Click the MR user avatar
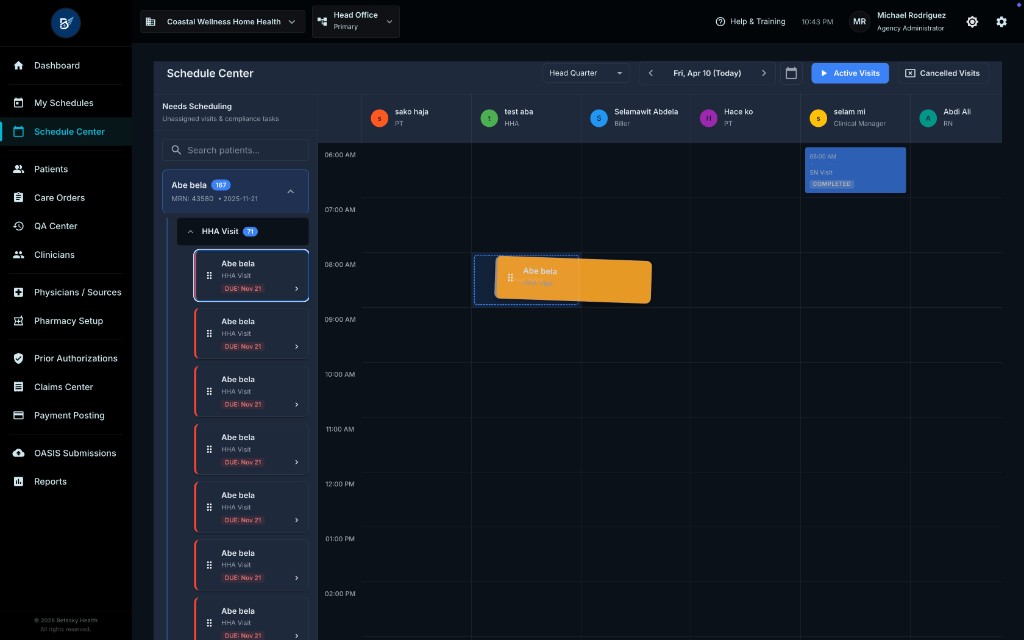The image size is (1024, 640). click(859, 22)
